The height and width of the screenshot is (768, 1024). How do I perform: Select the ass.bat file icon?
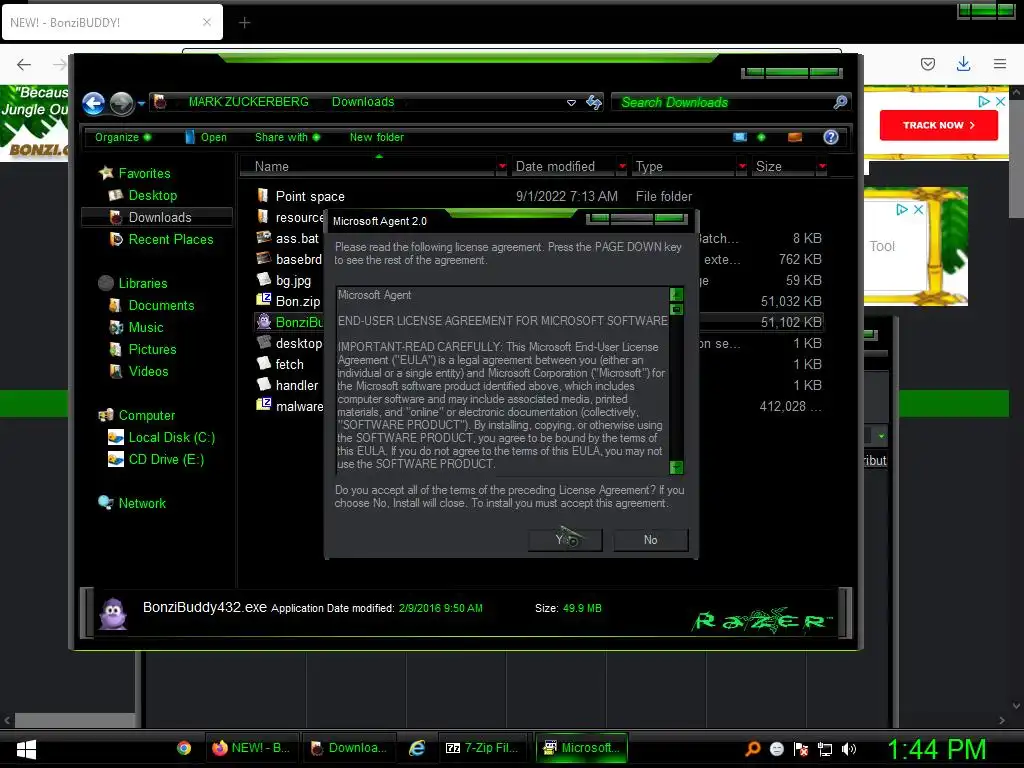click(263, 238)
